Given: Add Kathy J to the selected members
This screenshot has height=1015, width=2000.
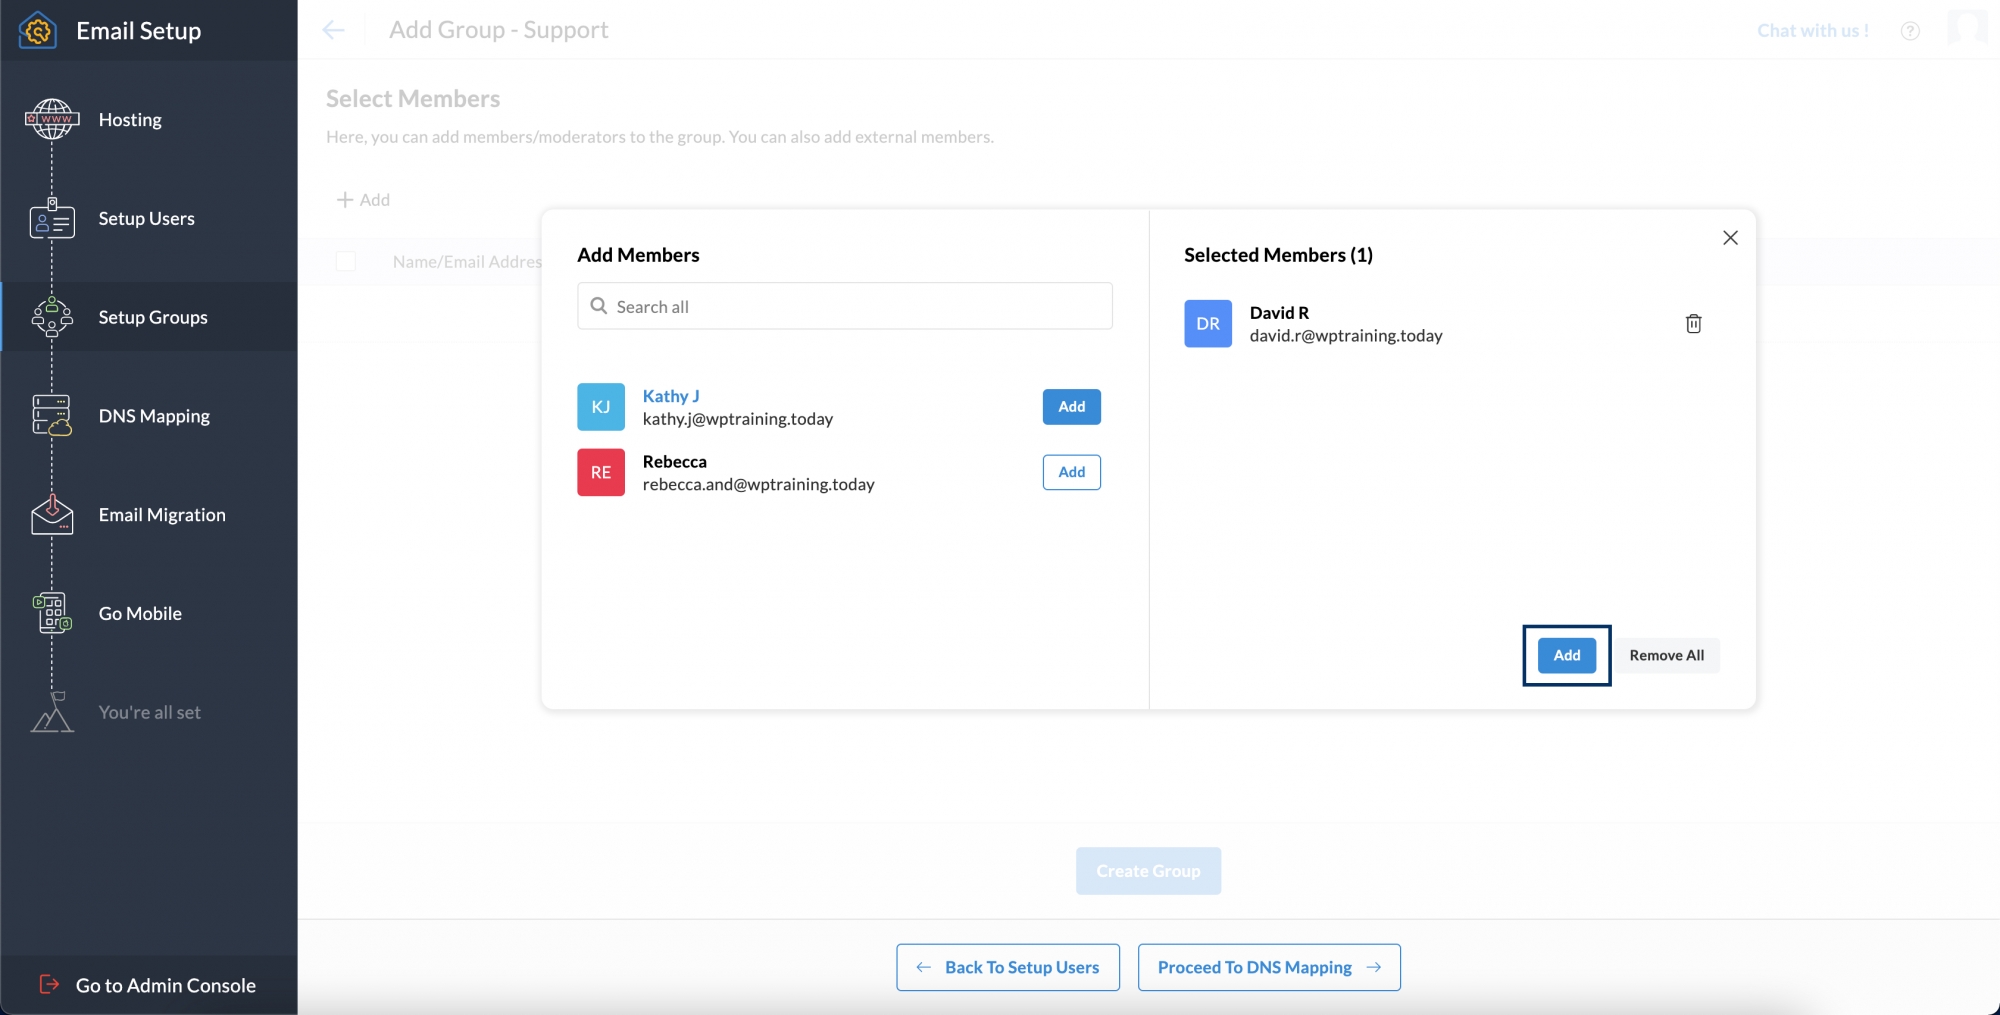Looking at the screenshot, I should (1071, 407).
